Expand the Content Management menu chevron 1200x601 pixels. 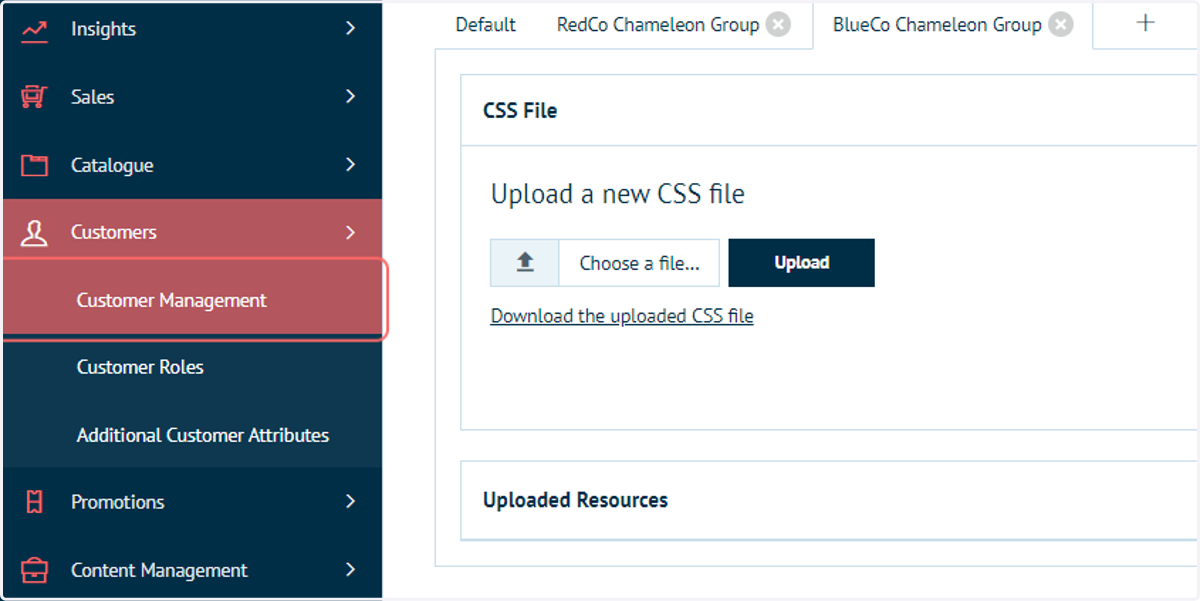[350, 569]
